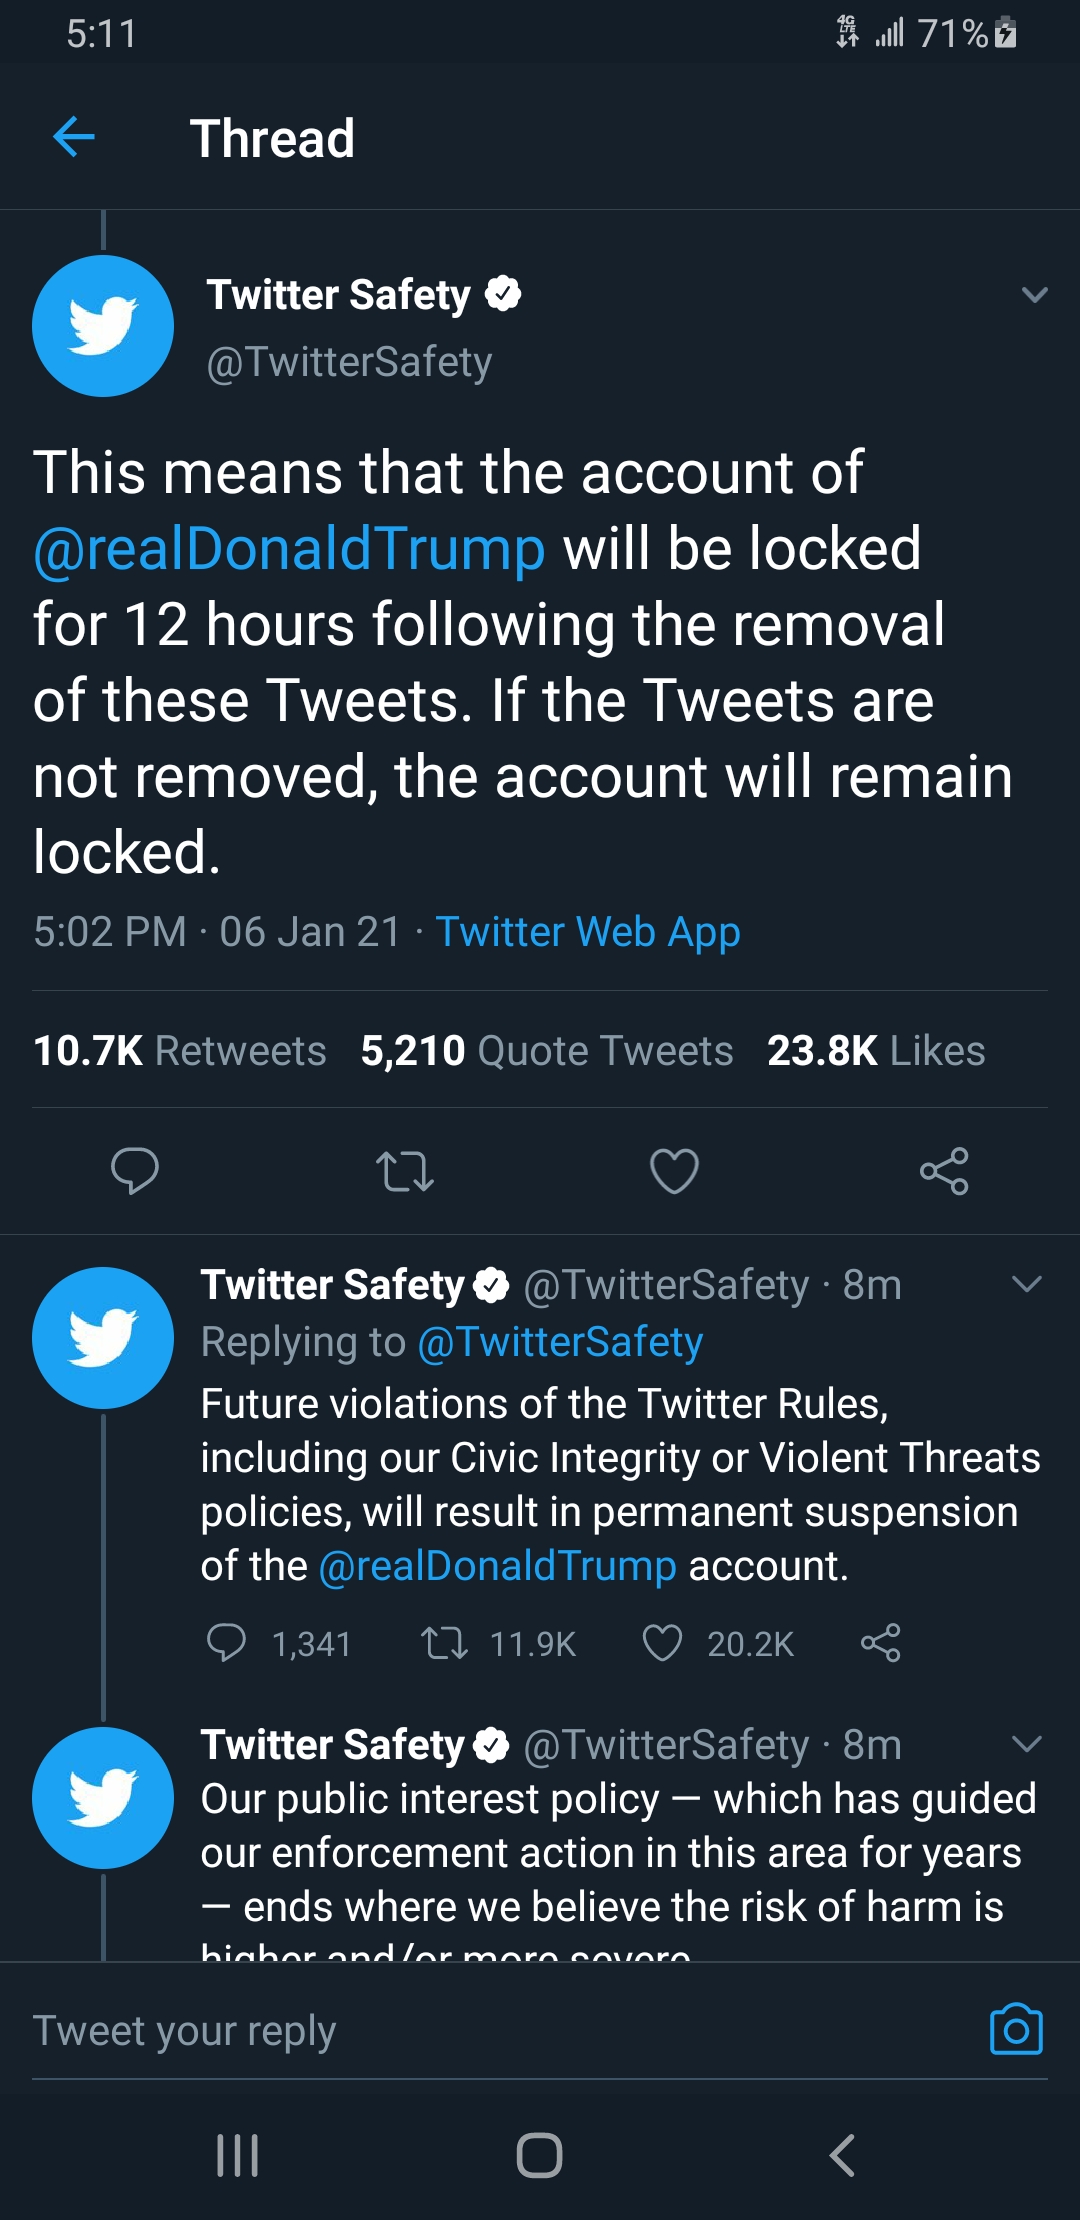Like the main tweet with the heart icon

point(674,1171)
